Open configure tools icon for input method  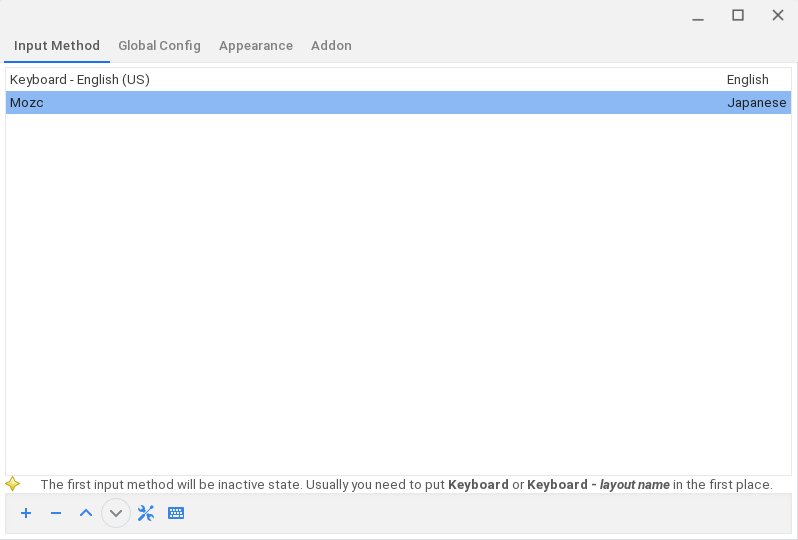point(146,513)
